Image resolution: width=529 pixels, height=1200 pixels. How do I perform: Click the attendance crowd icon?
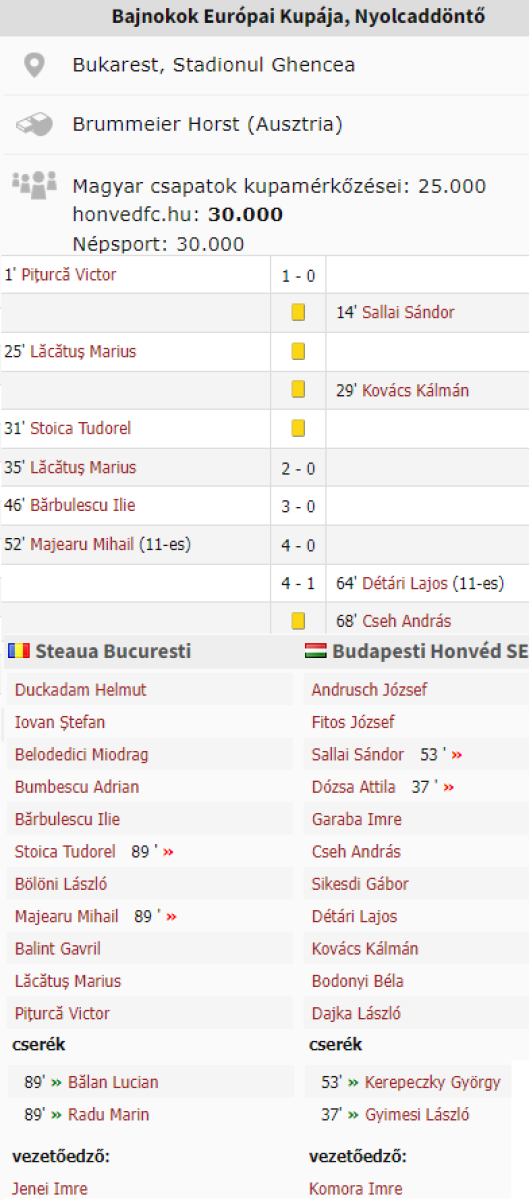tap(34, 184)
